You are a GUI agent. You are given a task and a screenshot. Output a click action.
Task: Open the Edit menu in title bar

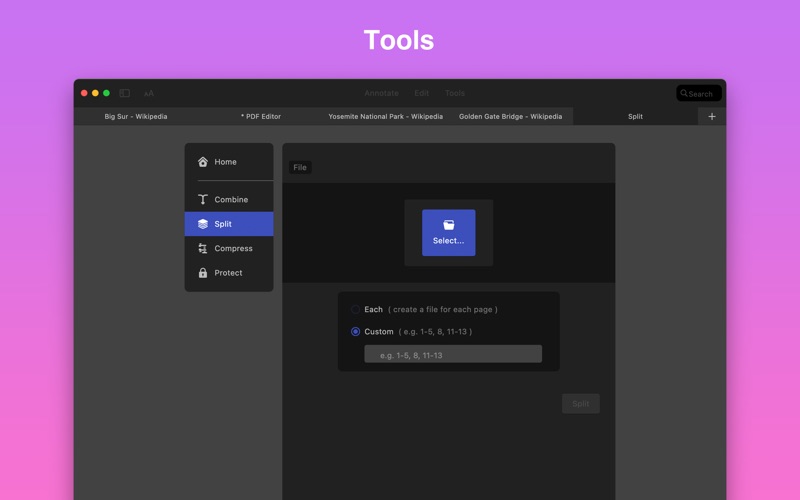click(x=422, y=93)
